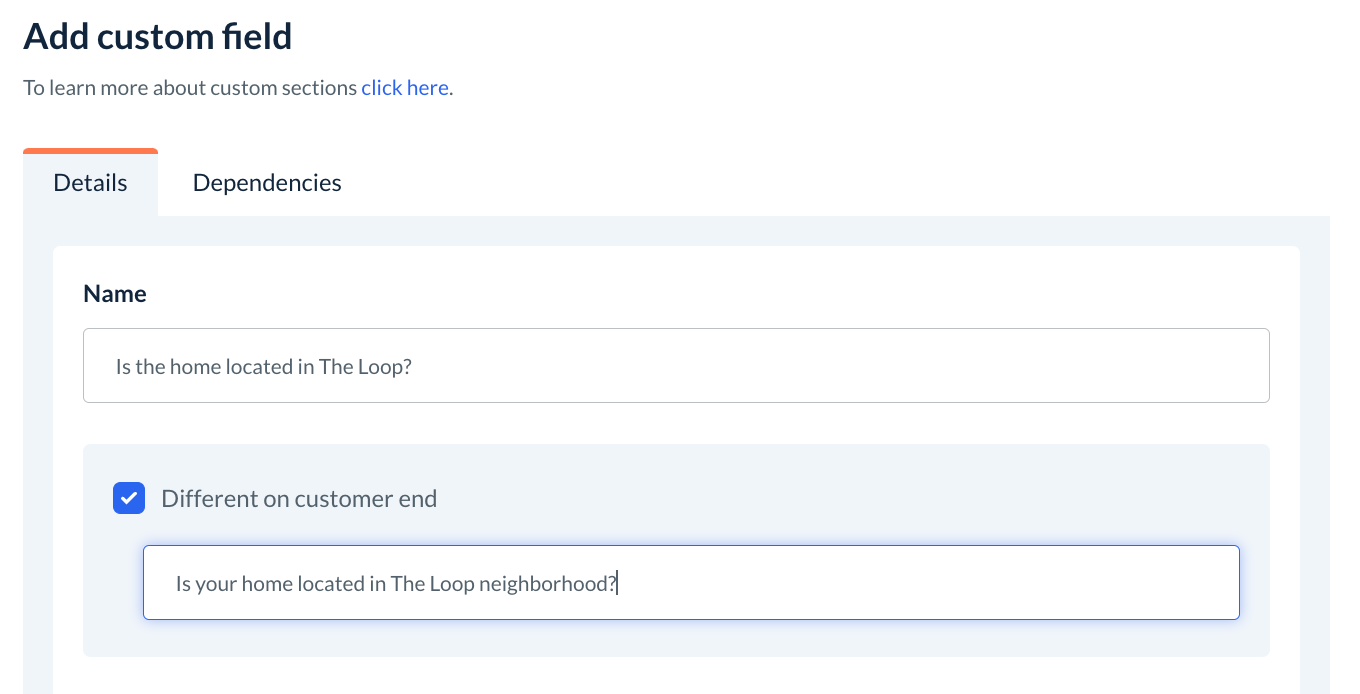The height and width of the screenshot is (694, 1360).
Task: Uncheck the Different on customer end checkbox
Action: (x=129, y=498)
